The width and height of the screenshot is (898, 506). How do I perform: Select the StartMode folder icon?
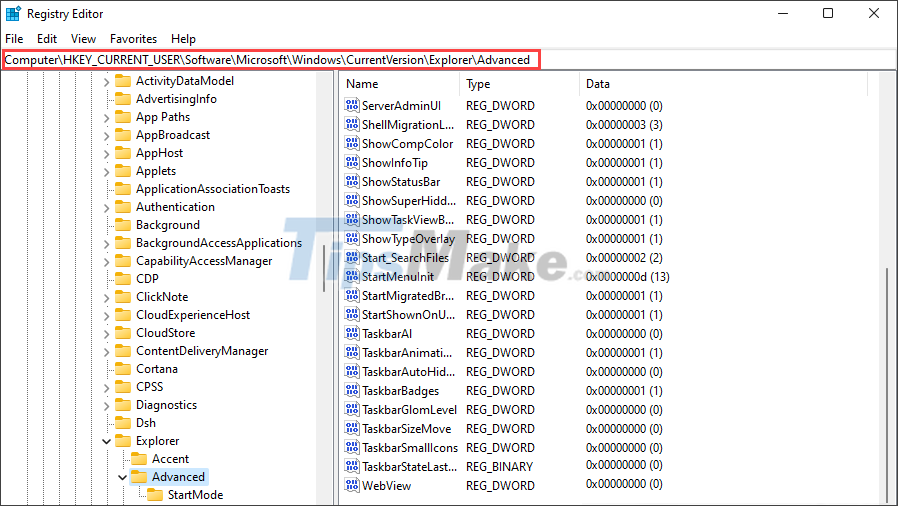[x=155, y=495]
